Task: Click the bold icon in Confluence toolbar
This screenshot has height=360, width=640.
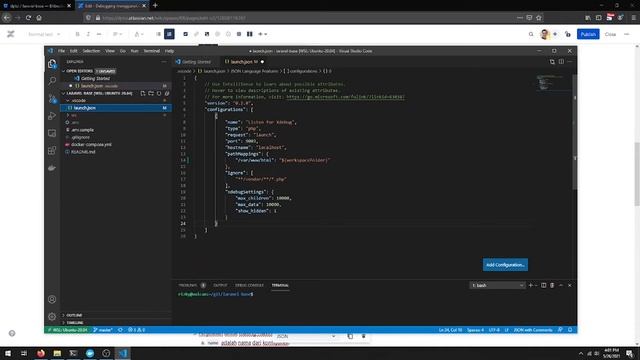Action: [78, 34]
